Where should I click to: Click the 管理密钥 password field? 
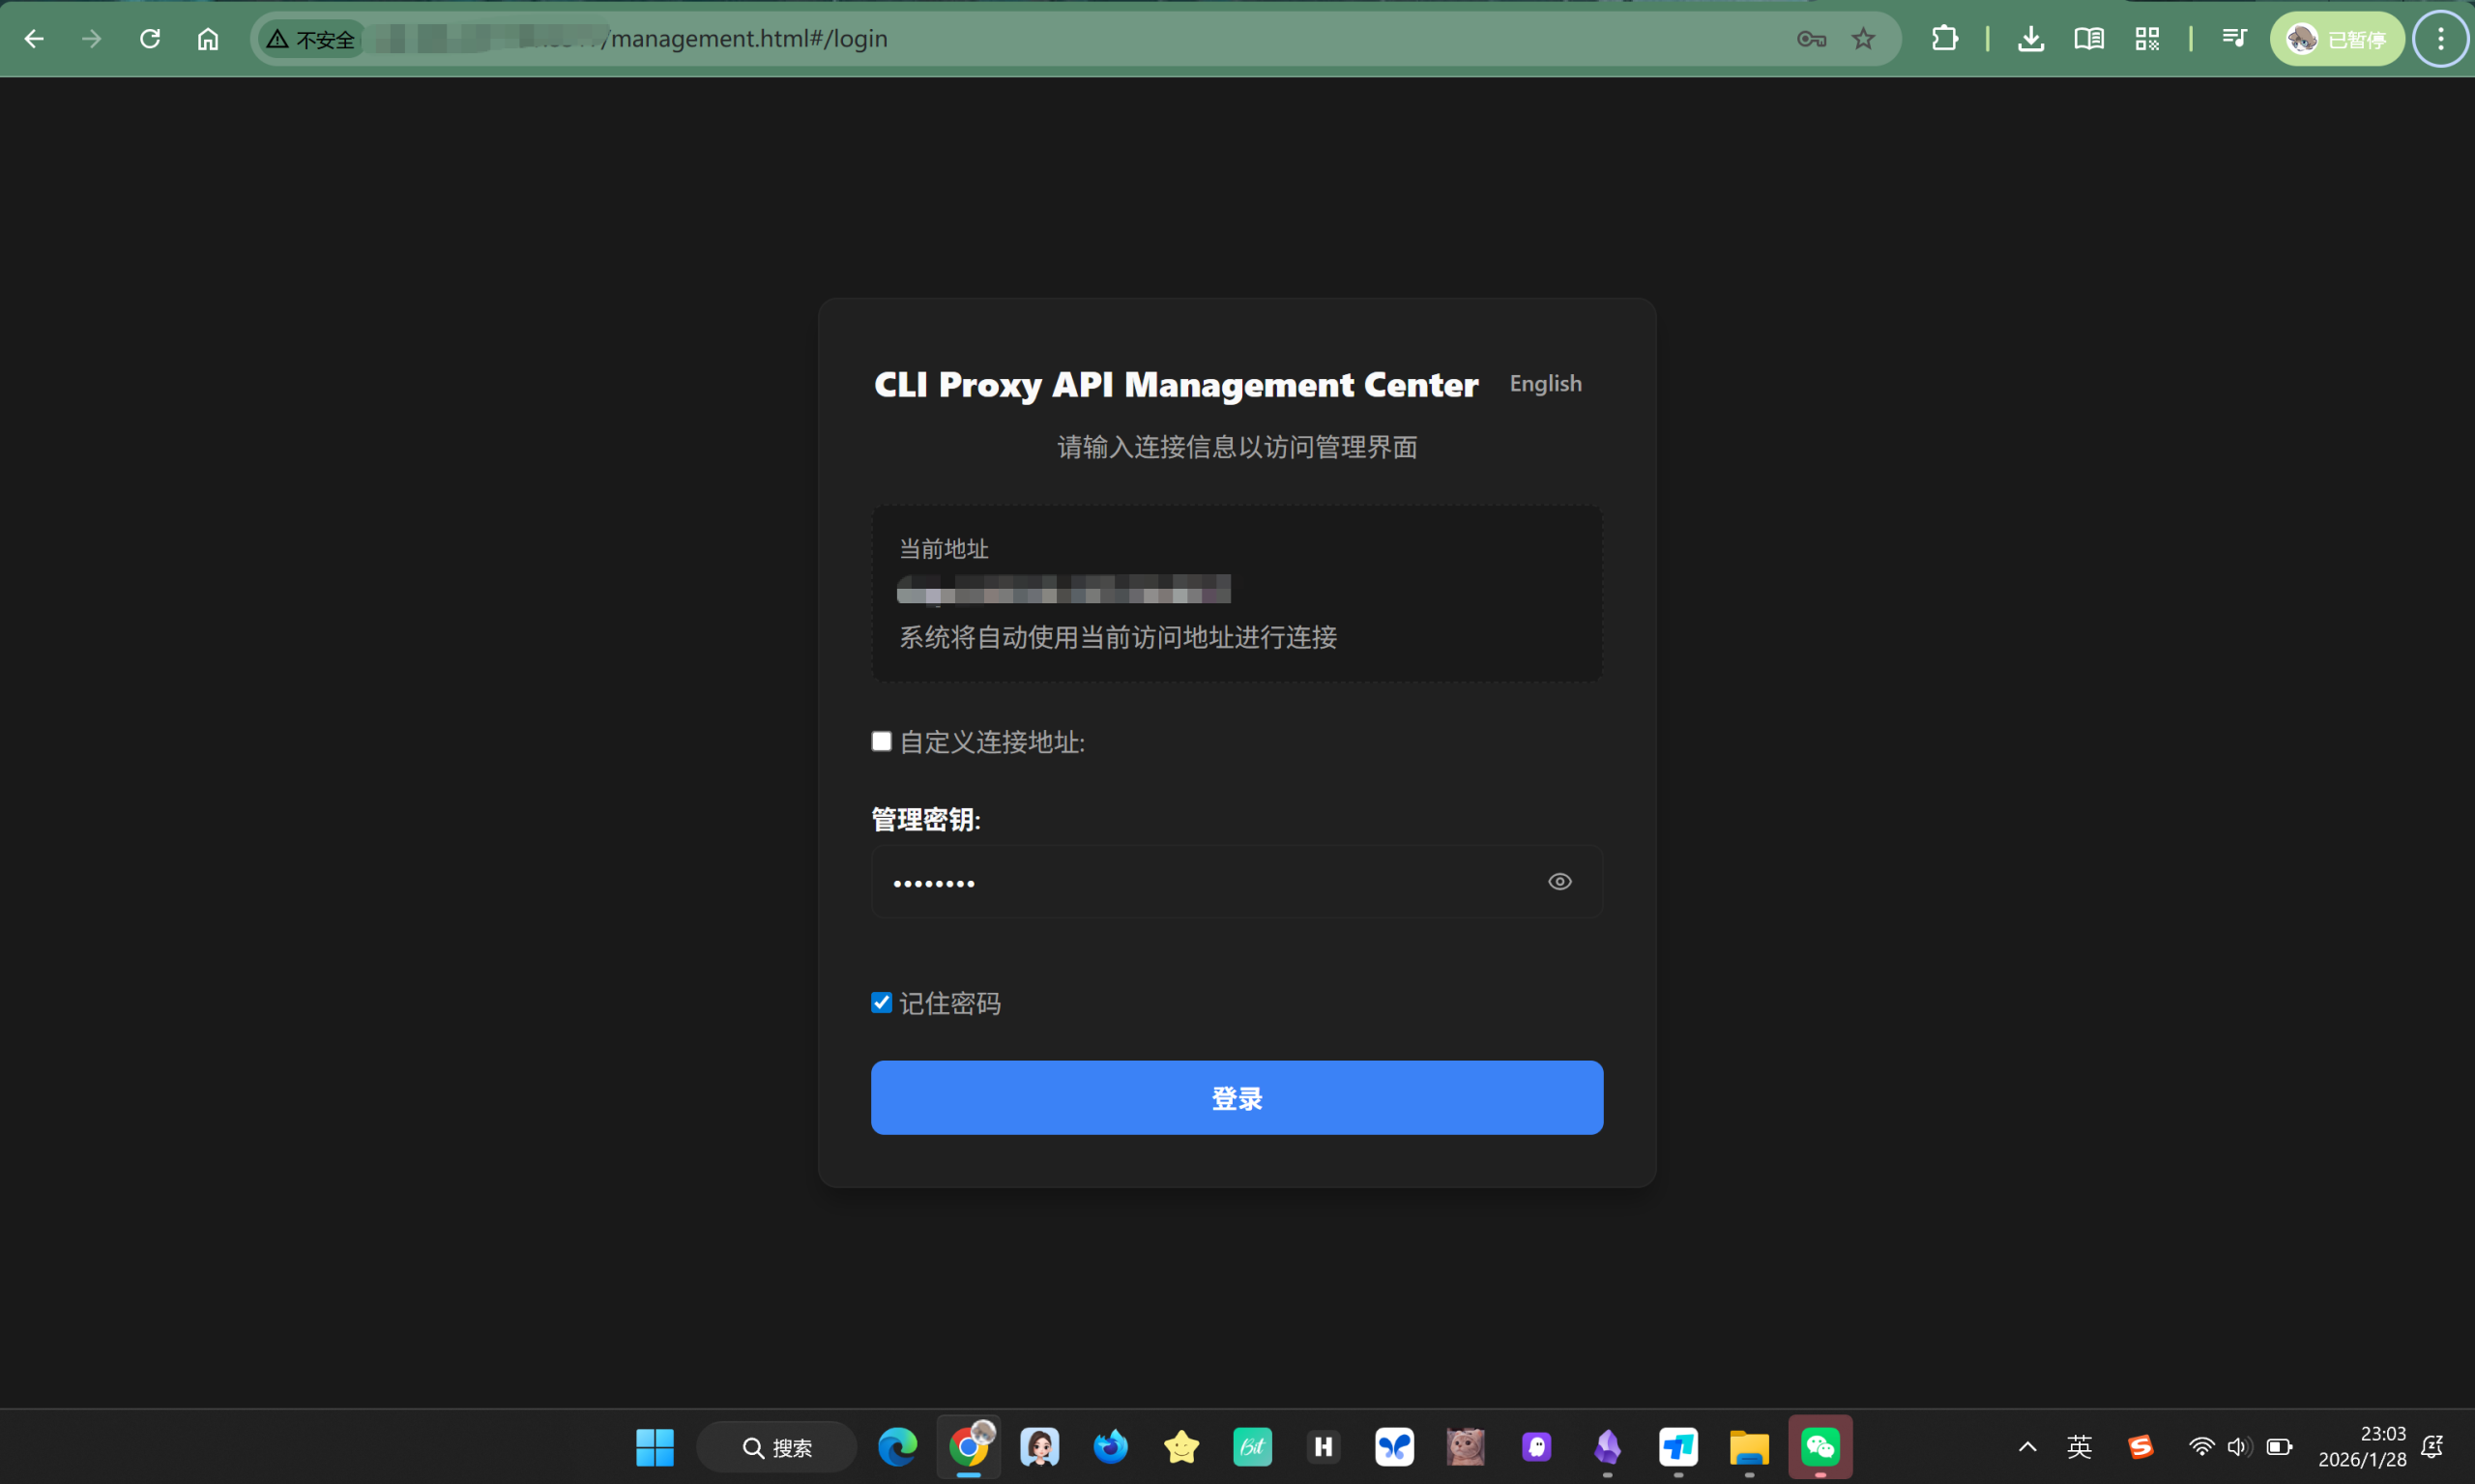pyautogui.click(x=1200, y=882)
